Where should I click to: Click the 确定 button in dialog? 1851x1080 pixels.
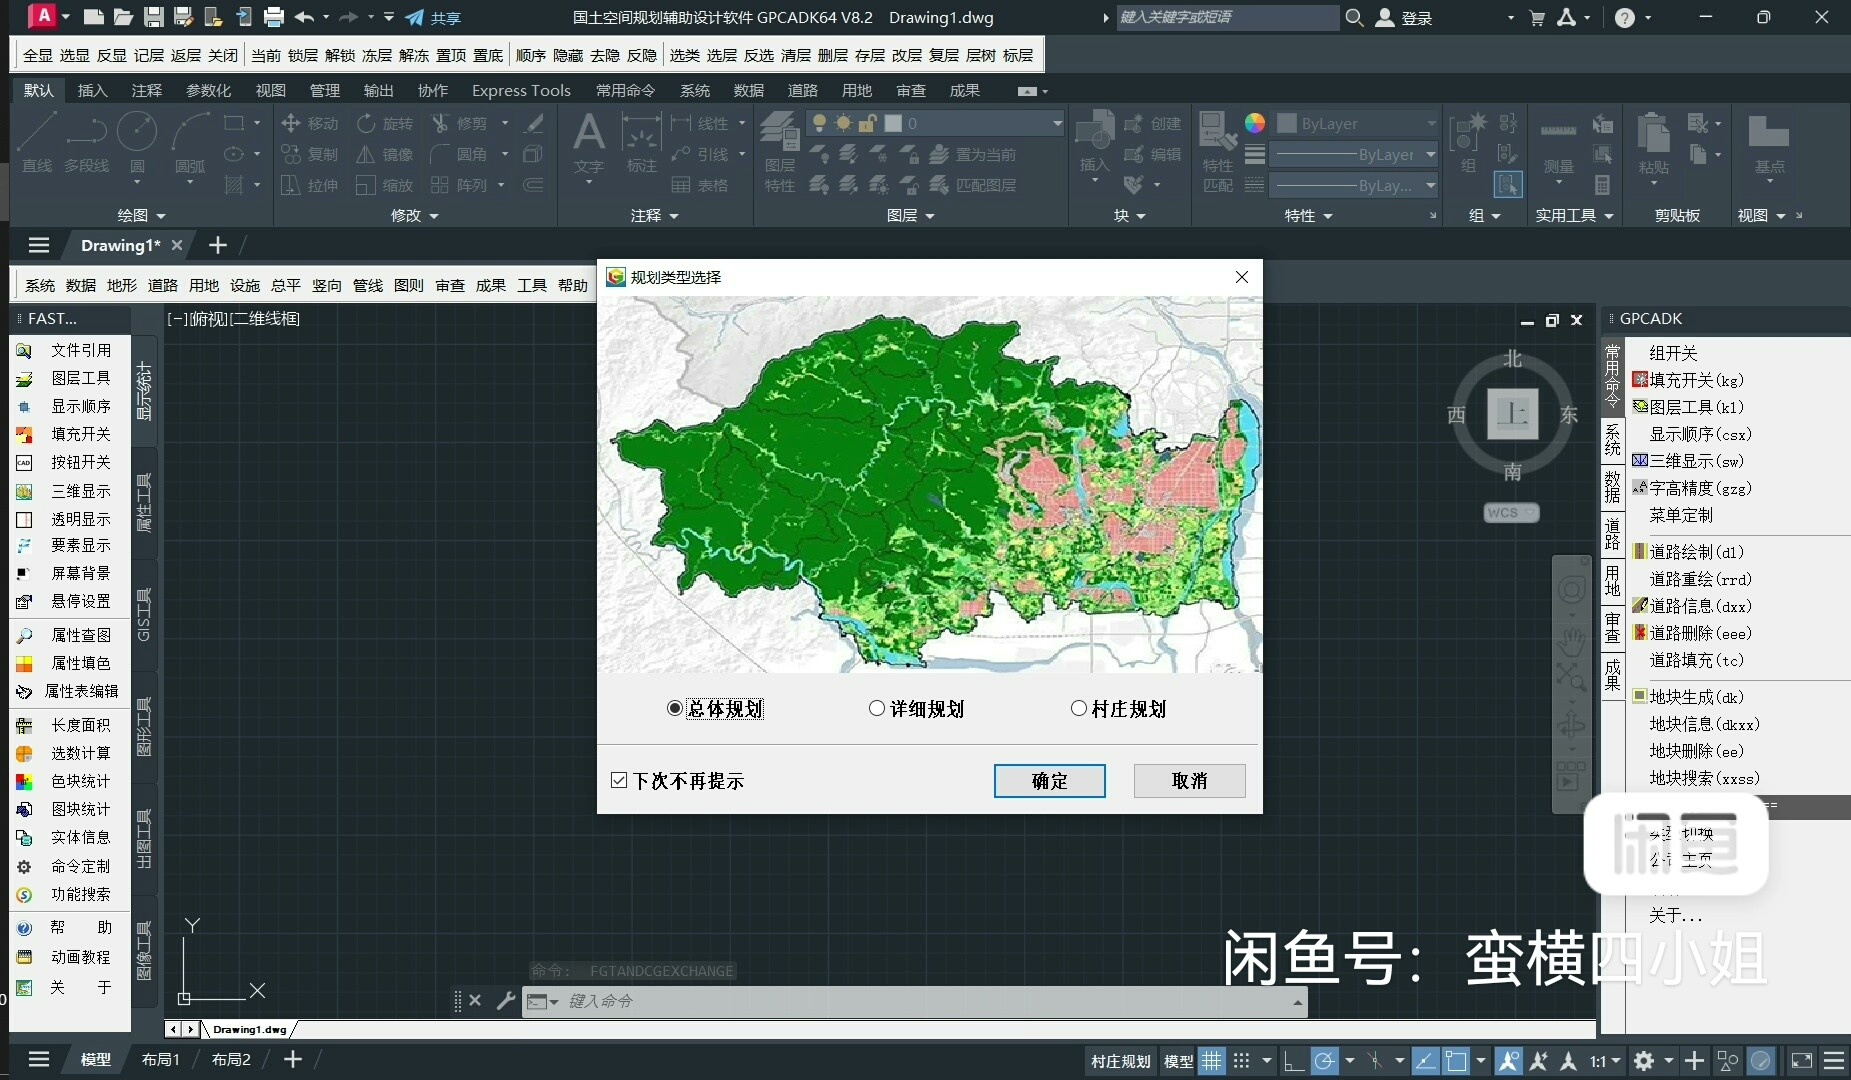1049,781
